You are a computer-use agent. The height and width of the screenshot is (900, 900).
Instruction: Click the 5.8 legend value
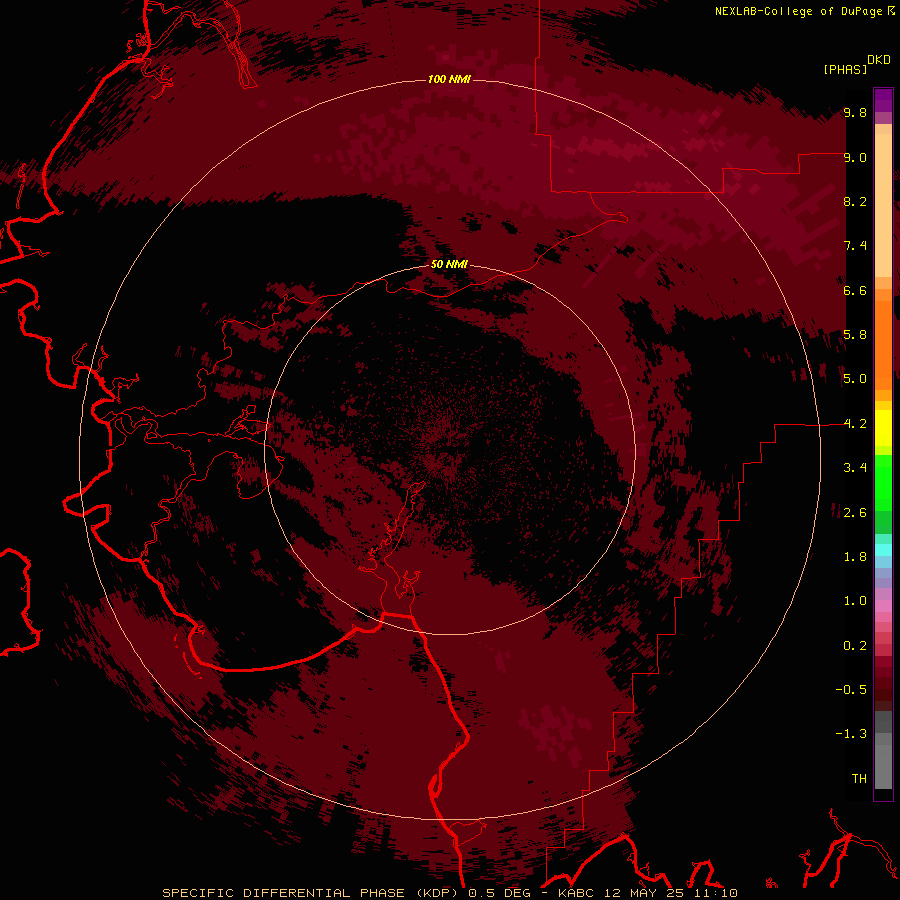tap(855, 335)
